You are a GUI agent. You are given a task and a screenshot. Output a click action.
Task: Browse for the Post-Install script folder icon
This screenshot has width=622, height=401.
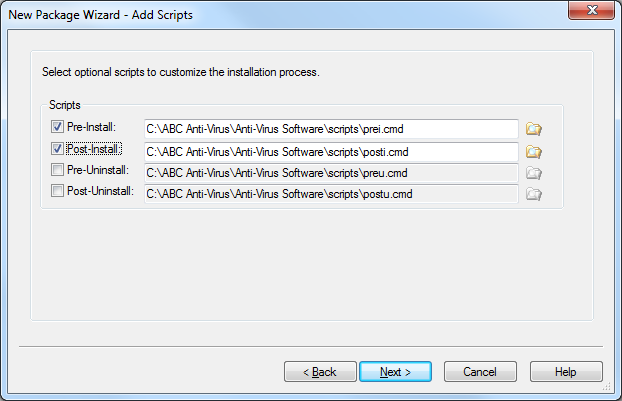[534, 152]
